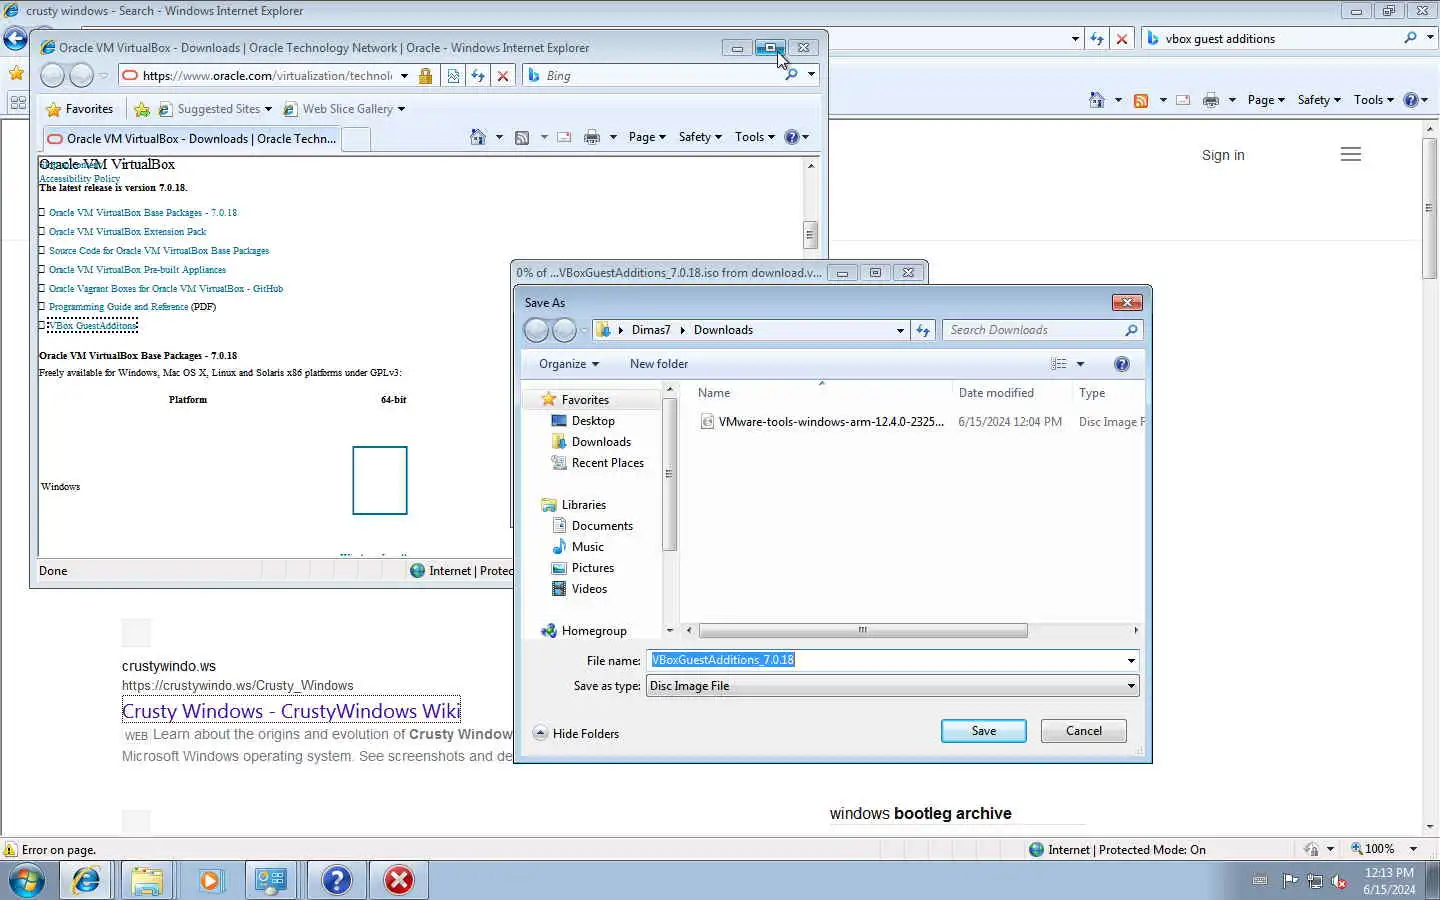The image size is (1440, 900).
Task: Expand the Web Slice Gallery dropdown
Action: tap(401, 109)
